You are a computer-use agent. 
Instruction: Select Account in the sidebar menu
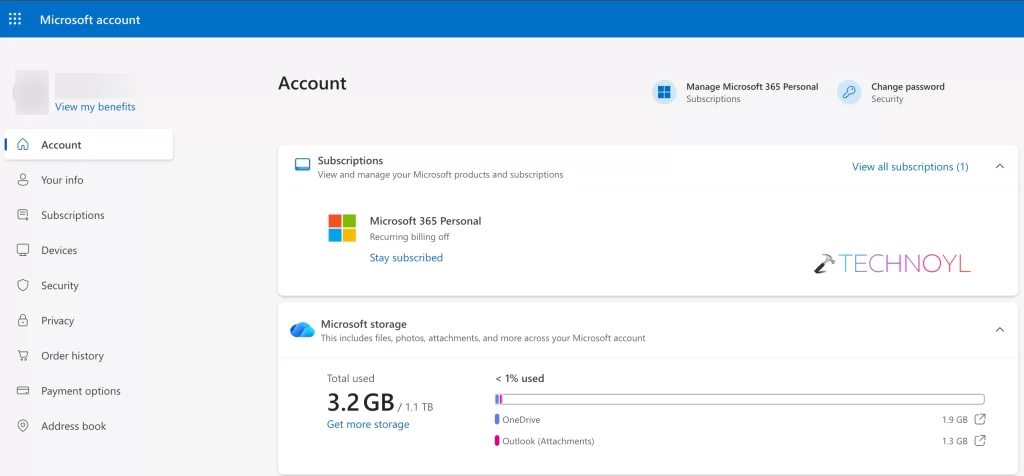[89, 145]
